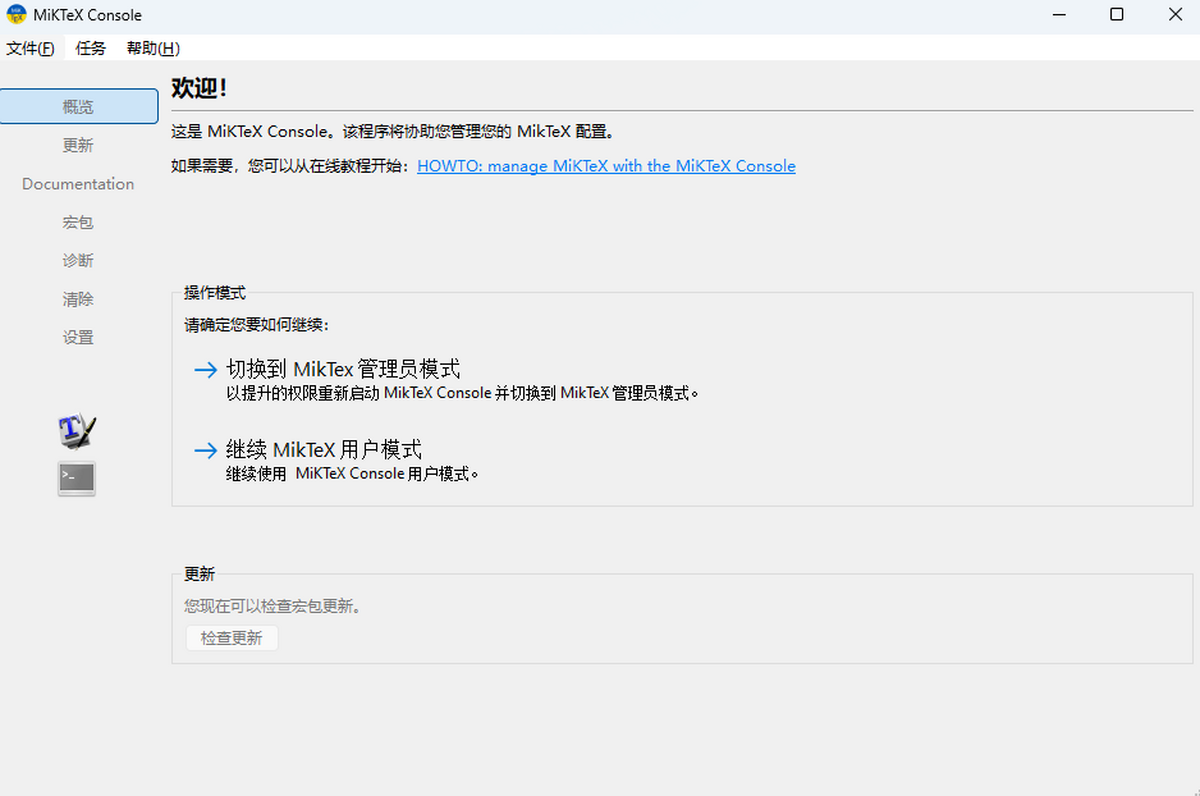This screenshot has height=796, width=1200.
Task: Click the MiKTeX logo in title bar
Action: 16,15
